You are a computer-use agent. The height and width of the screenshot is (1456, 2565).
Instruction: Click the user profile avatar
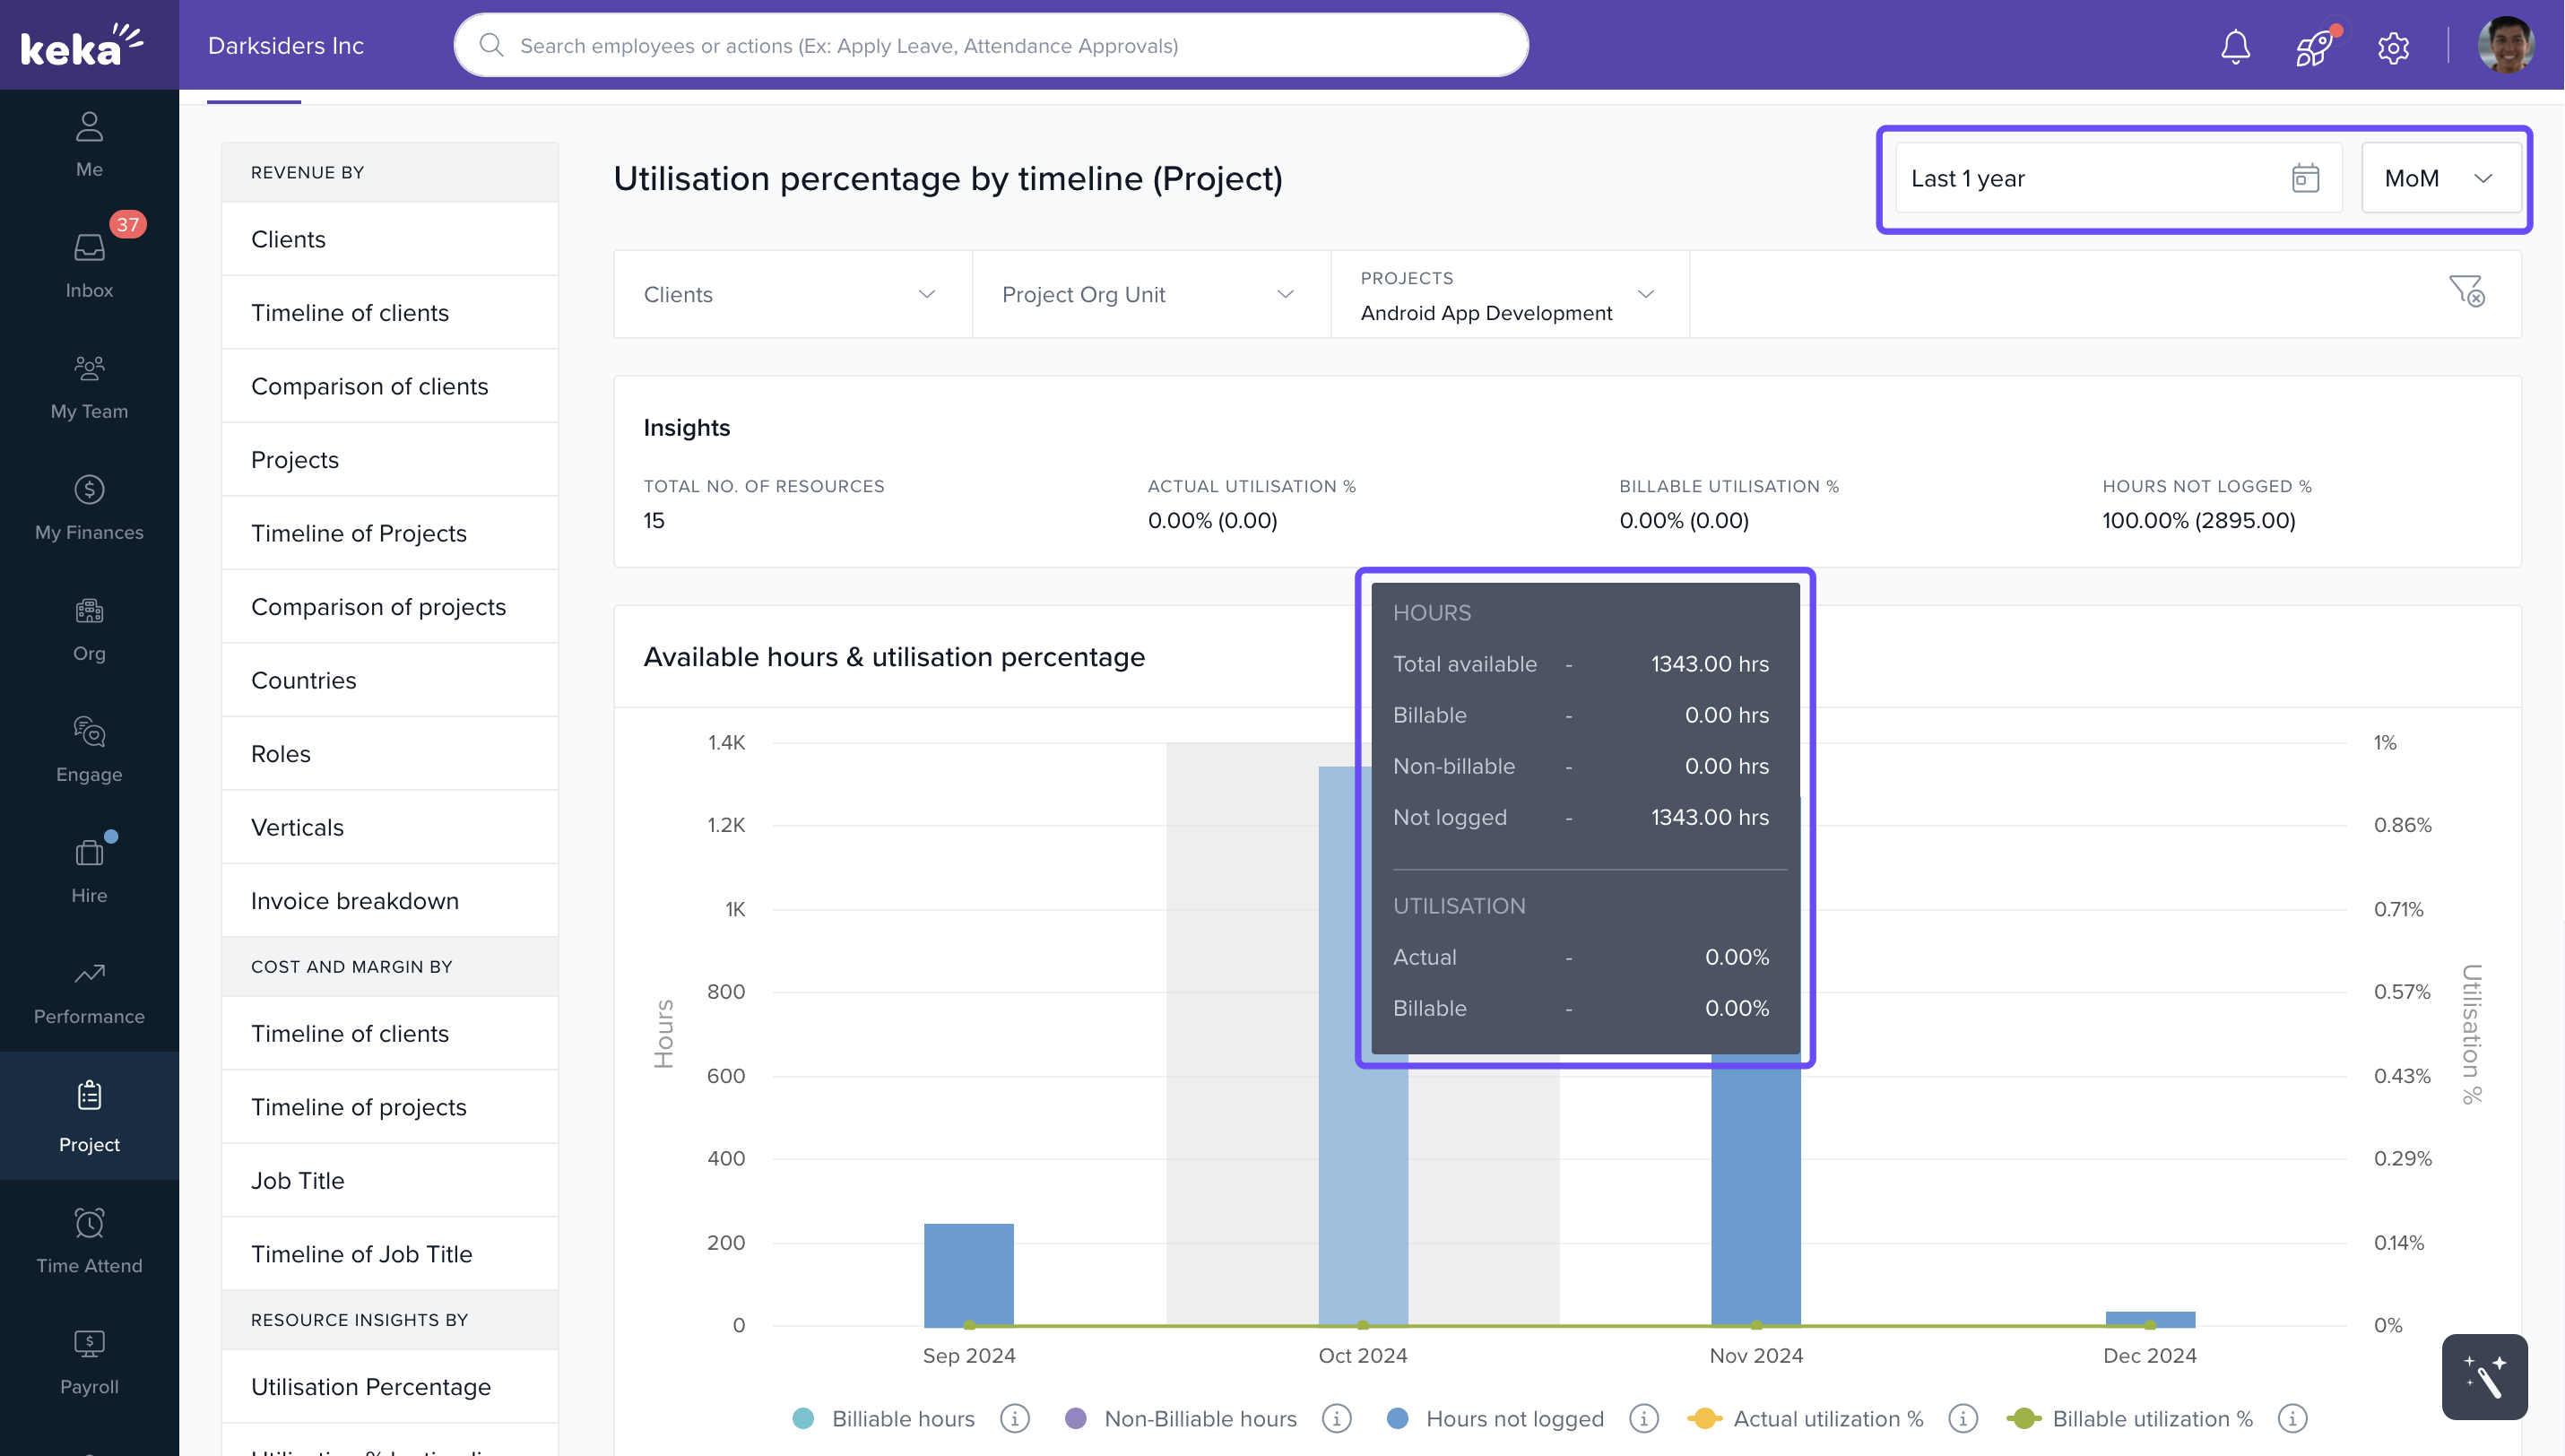pyautogui.click(x=2505, y=46)
